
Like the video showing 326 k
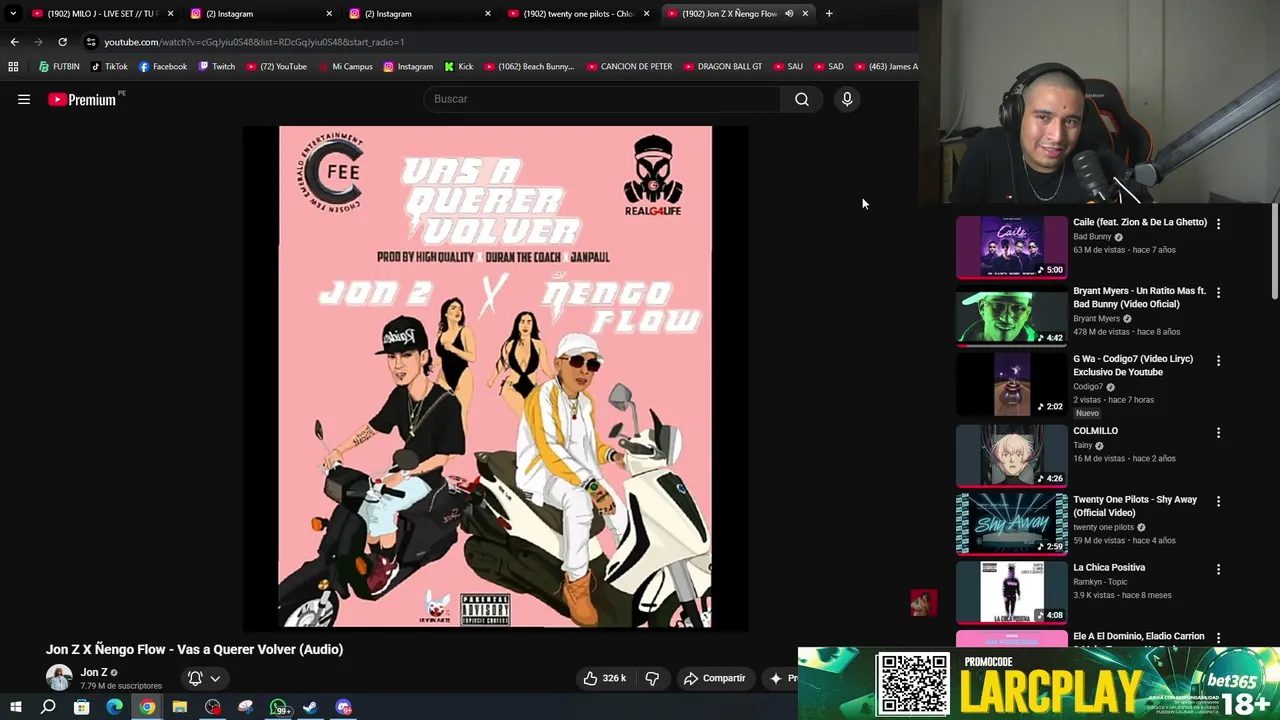pyautogui.click(x=605, y=678)
